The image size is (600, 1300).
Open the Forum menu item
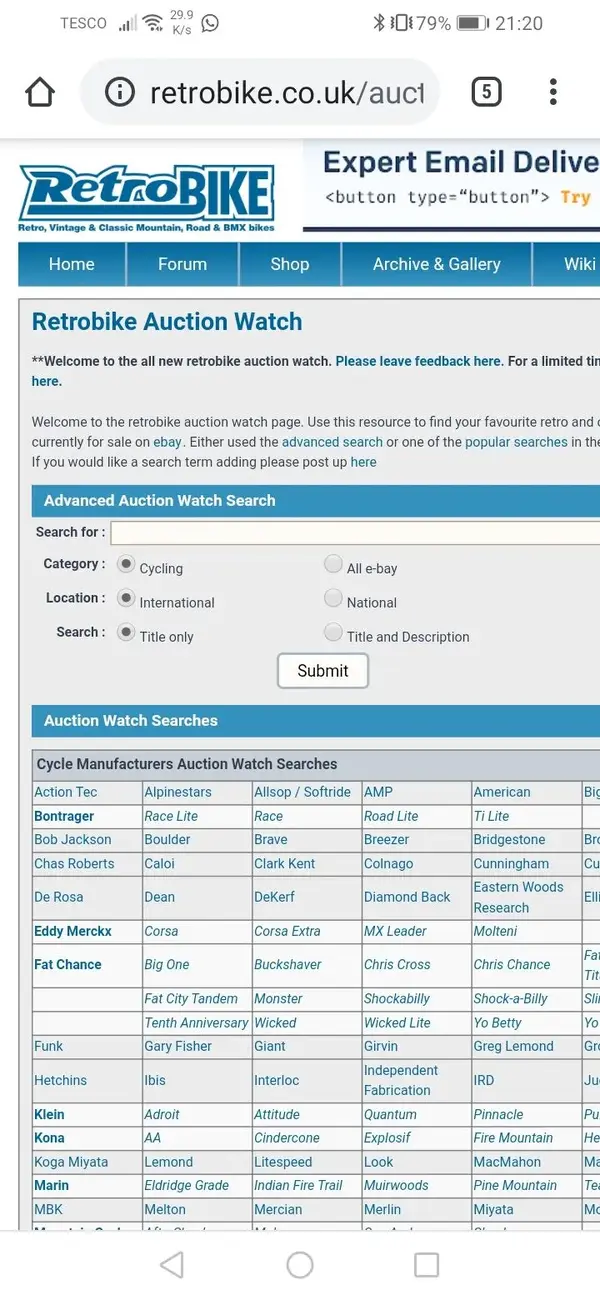click(182, 264)
